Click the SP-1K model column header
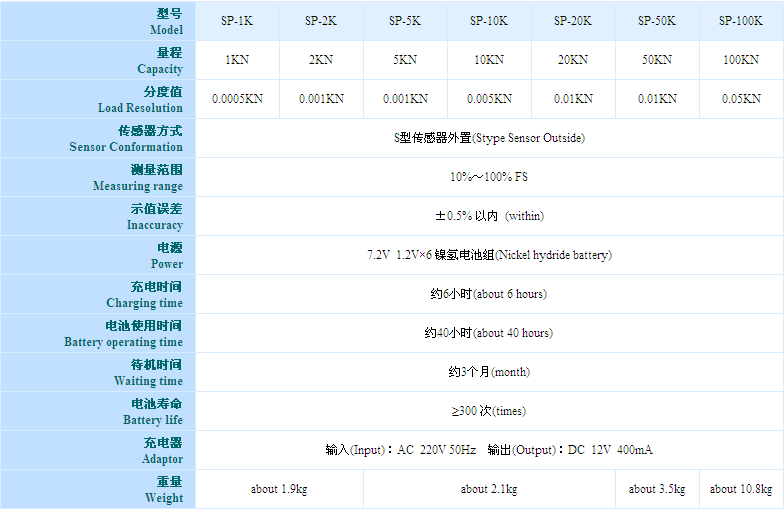This screenshot has height=509, width=784. [237, 21]
